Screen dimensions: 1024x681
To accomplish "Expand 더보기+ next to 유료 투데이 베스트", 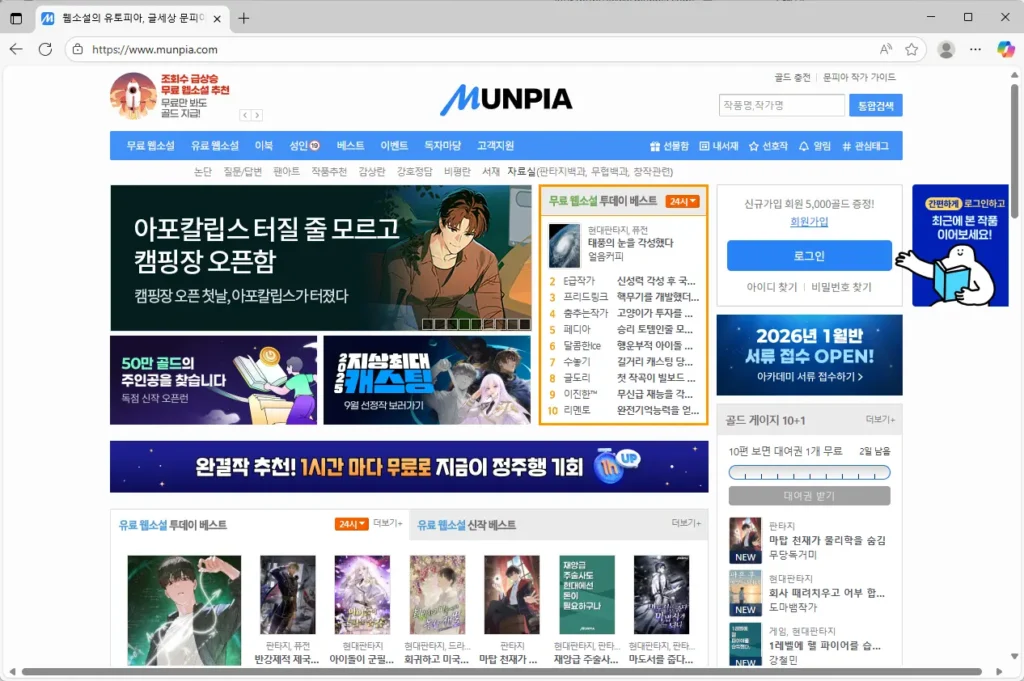I will [387, 523].
